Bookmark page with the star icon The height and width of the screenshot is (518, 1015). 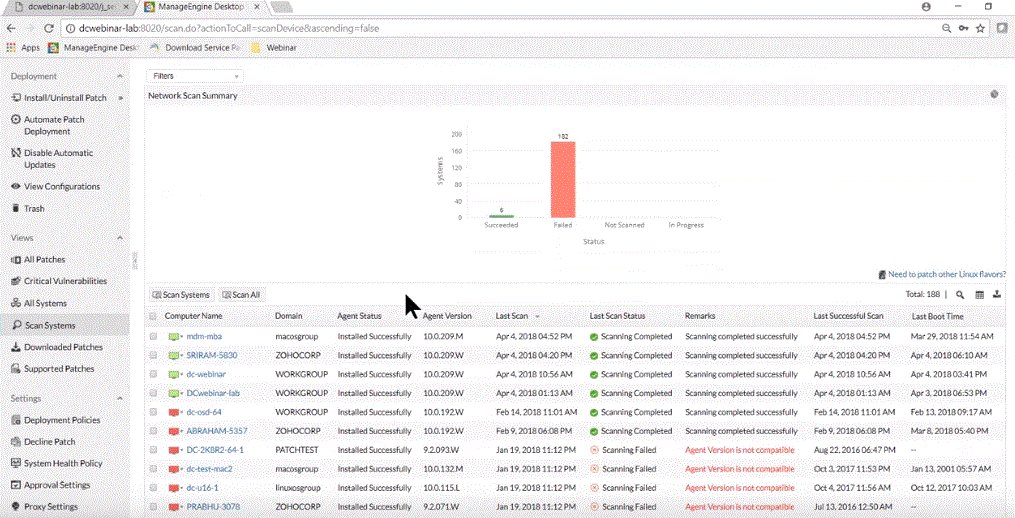pos(981,28)
